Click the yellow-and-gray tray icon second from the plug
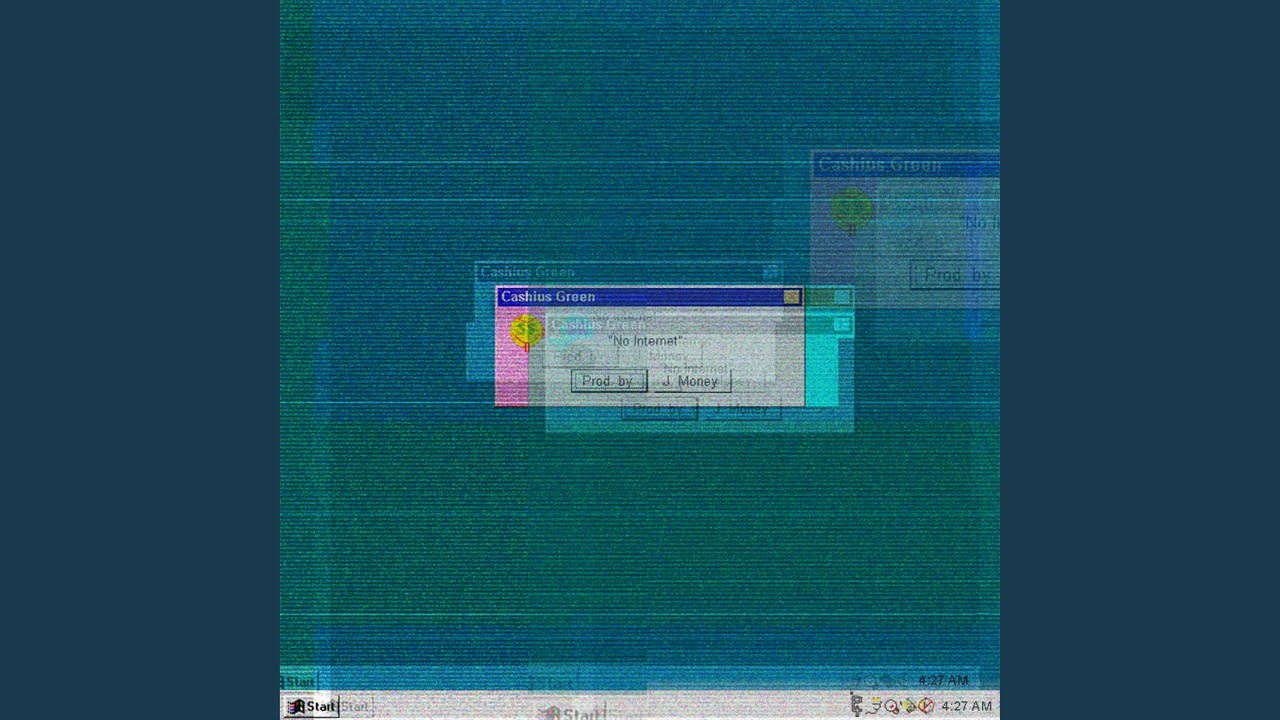This screenshot has width=1280, height=720. [x=874, y=706]
